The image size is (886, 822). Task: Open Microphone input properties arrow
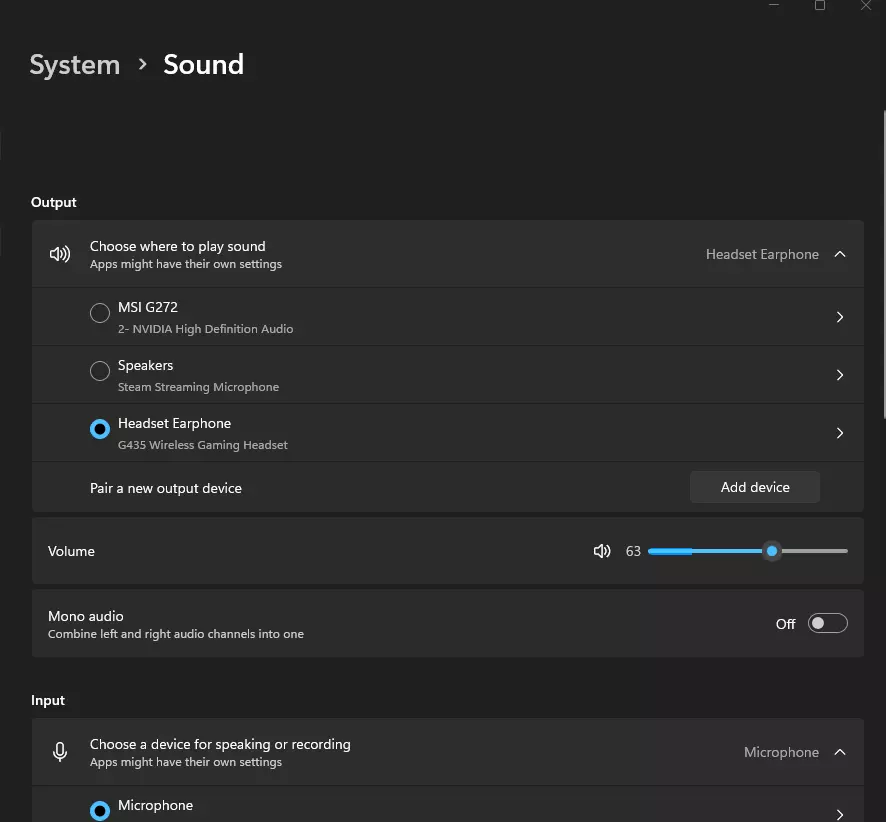point(839,814)
